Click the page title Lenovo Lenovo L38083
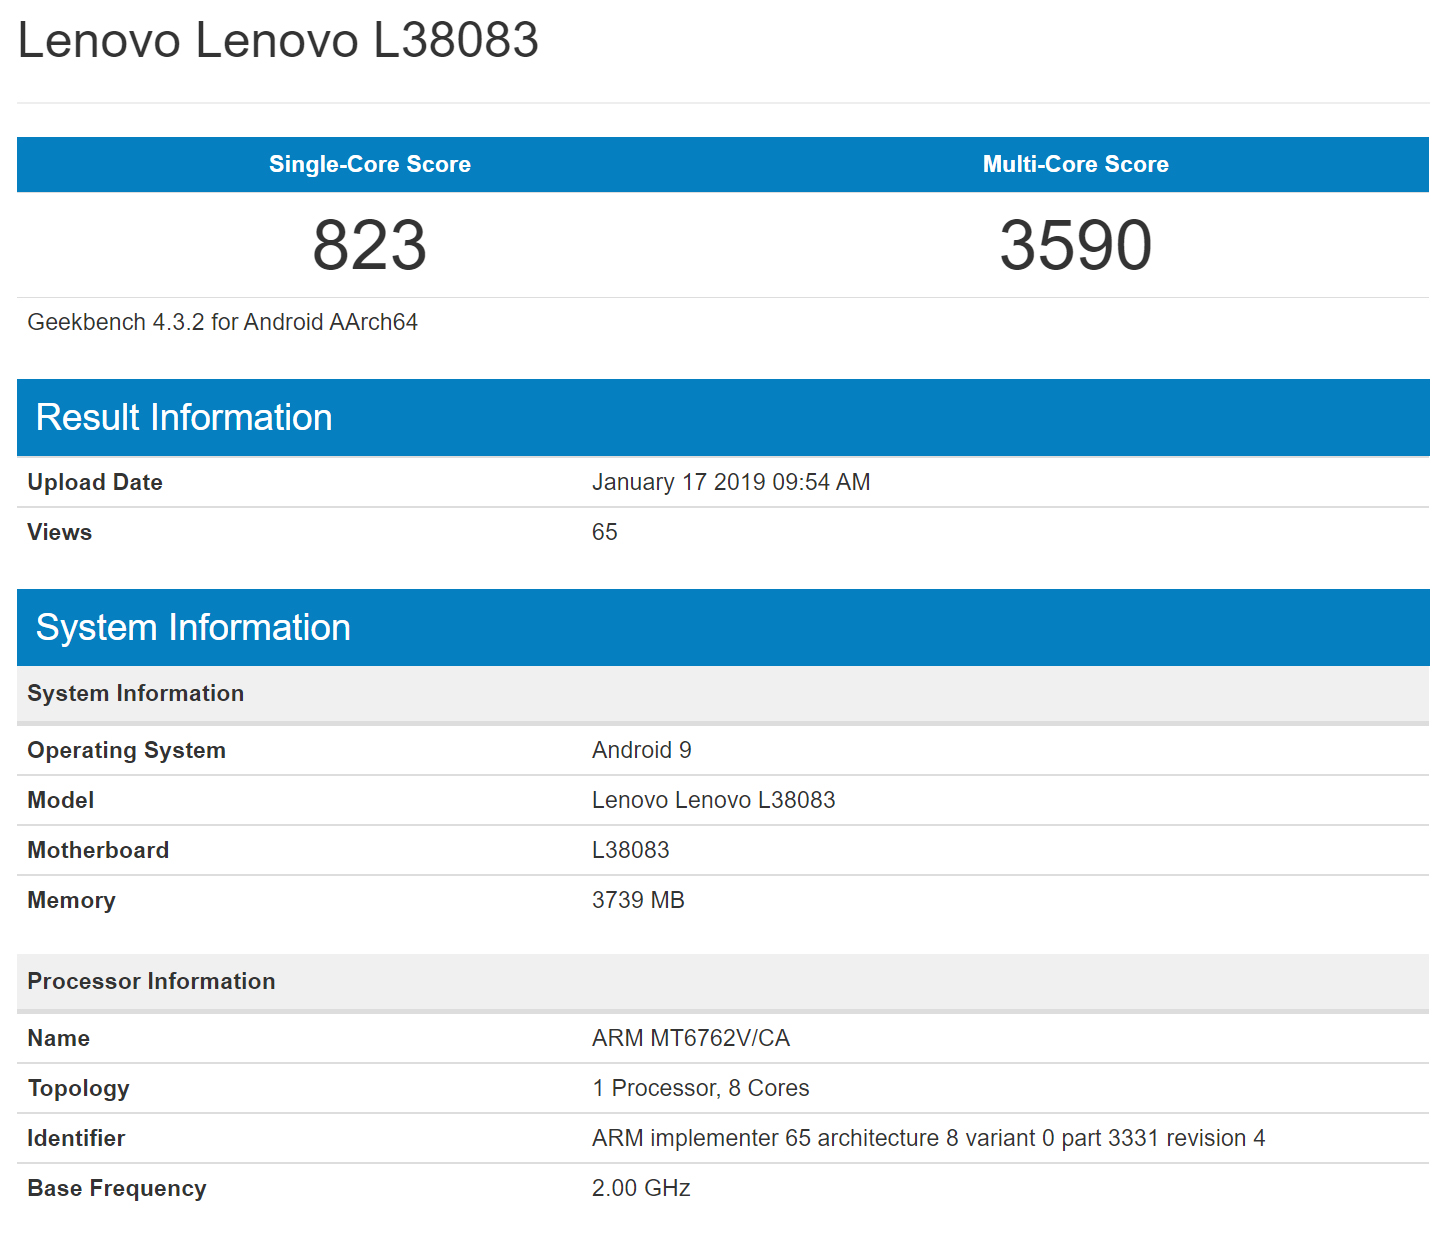Screen dimensions: 1440x1236 pyautogui.click(x=278, y=41)
